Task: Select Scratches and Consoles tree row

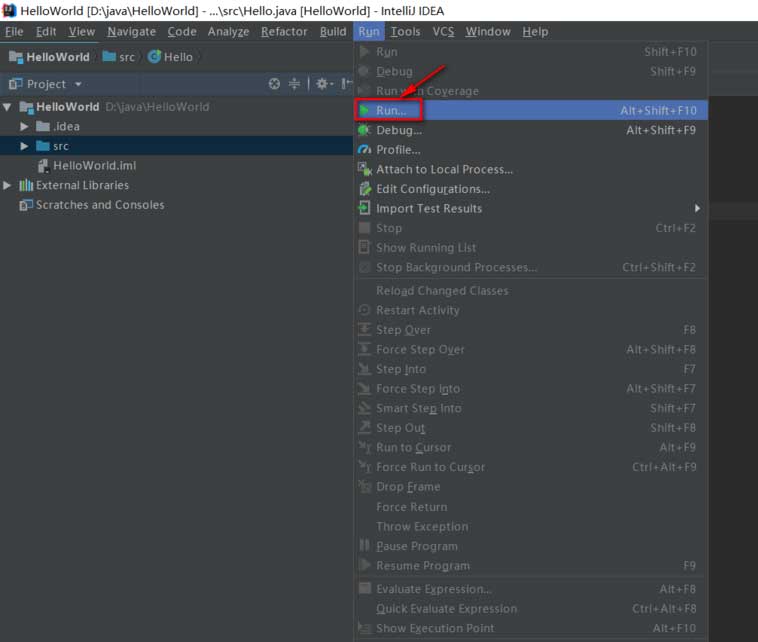Action: click(176, 205)
